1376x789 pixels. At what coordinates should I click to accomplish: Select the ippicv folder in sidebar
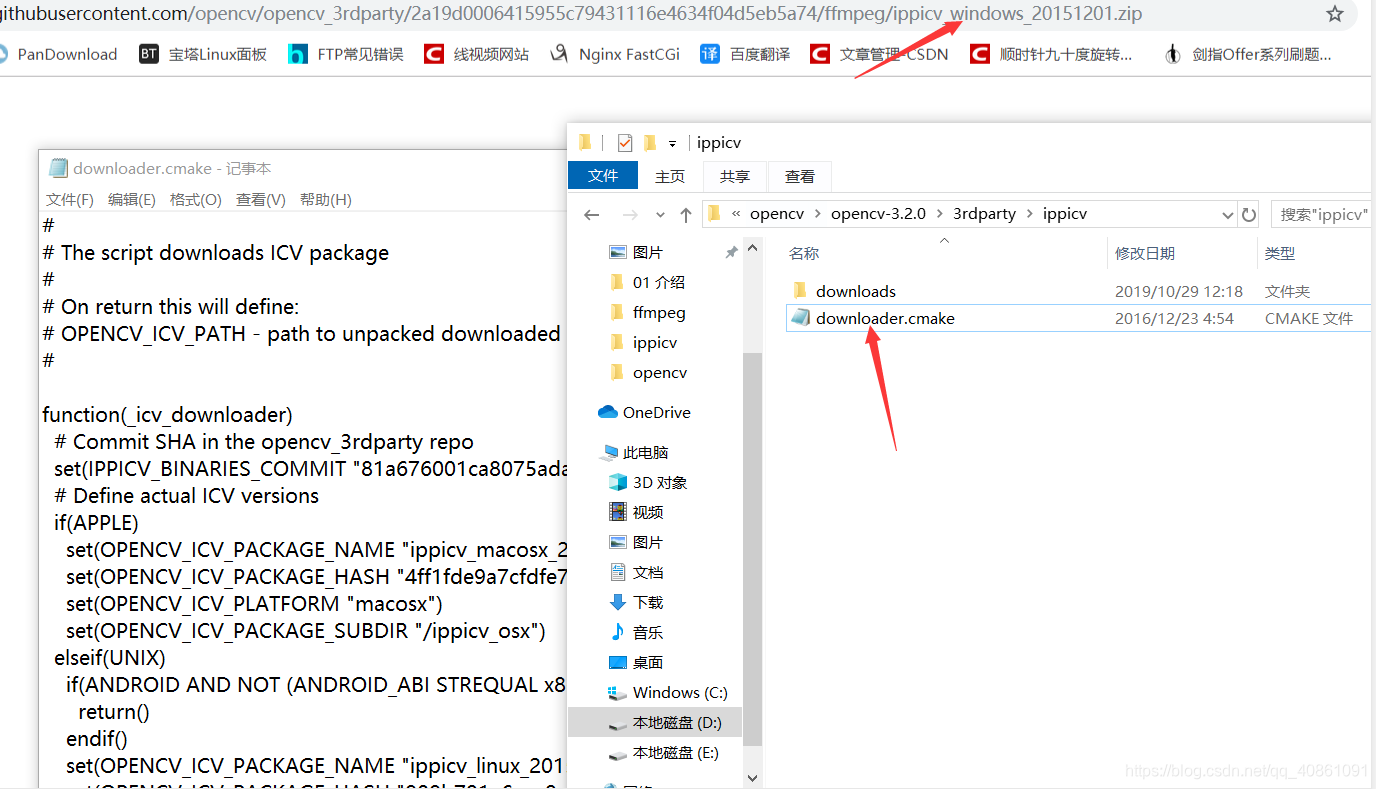pos(643,342)
